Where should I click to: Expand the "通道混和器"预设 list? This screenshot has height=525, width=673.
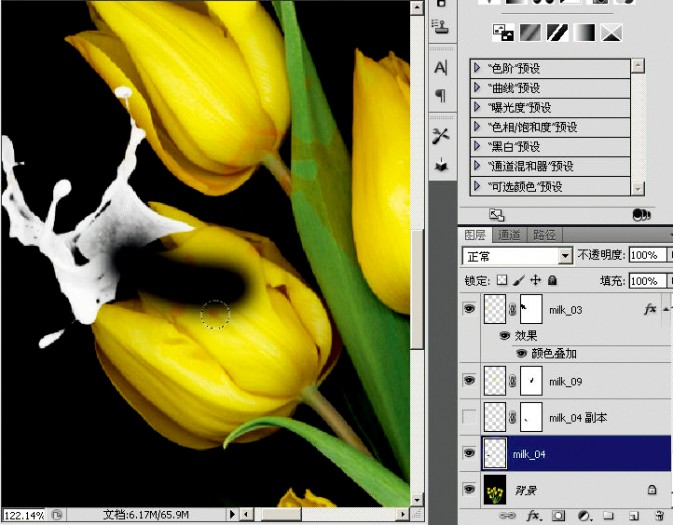tap(477, 166)
